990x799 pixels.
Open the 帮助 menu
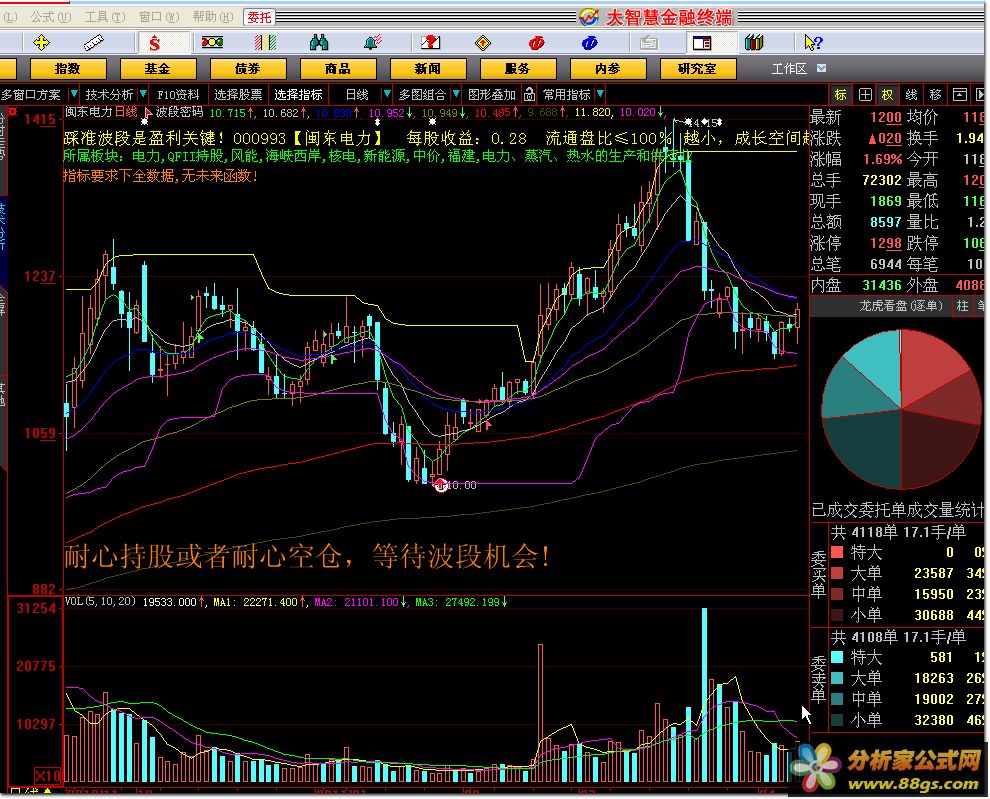[x=213, y=17]
